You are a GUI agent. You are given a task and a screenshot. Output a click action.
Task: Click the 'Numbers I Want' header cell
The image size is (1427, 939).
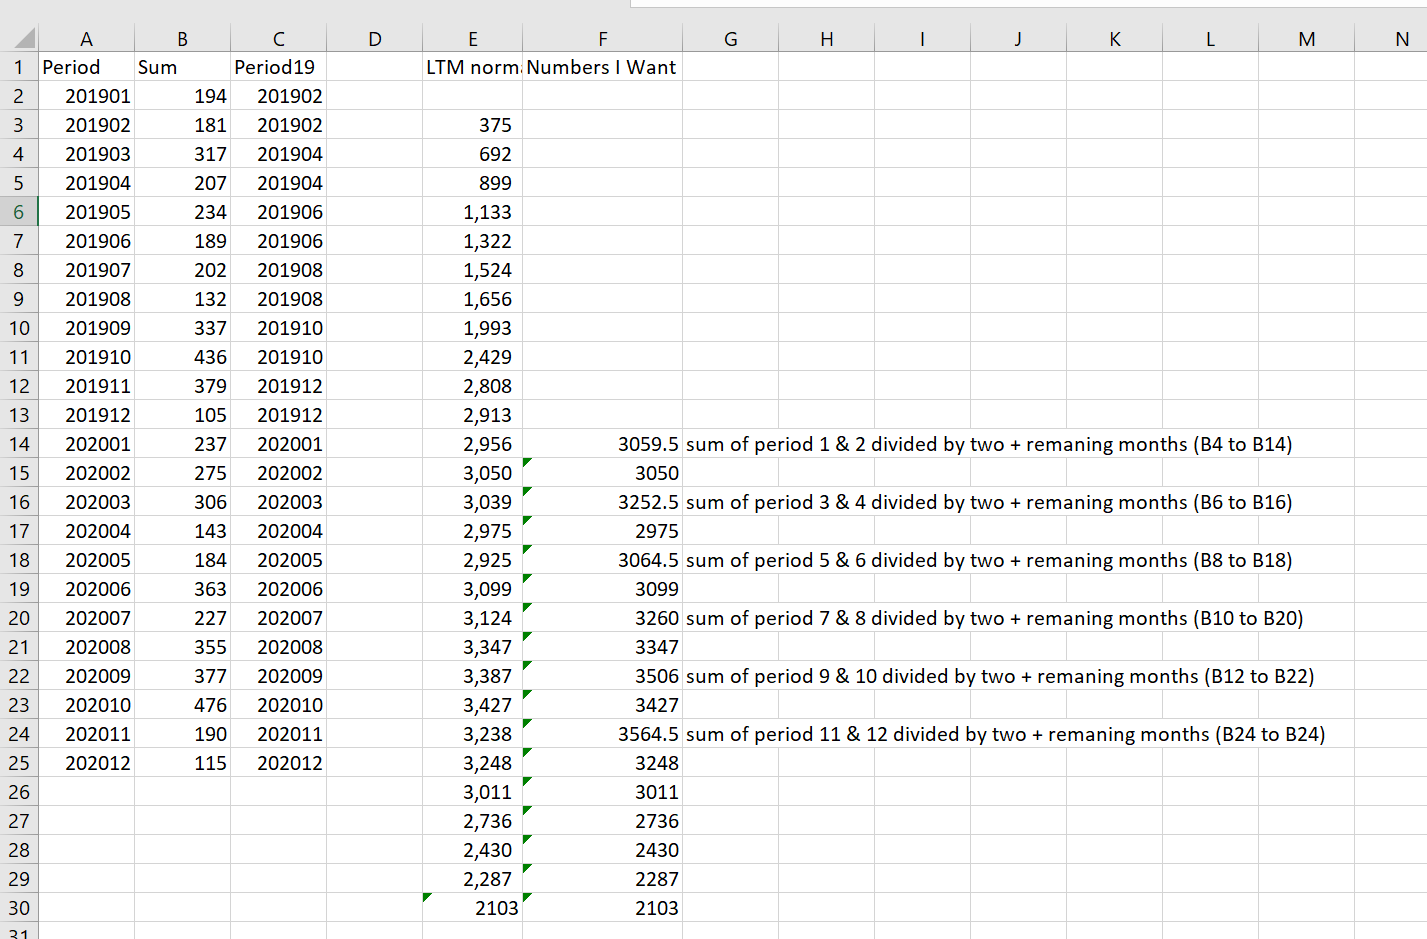(x=603, y=67)
